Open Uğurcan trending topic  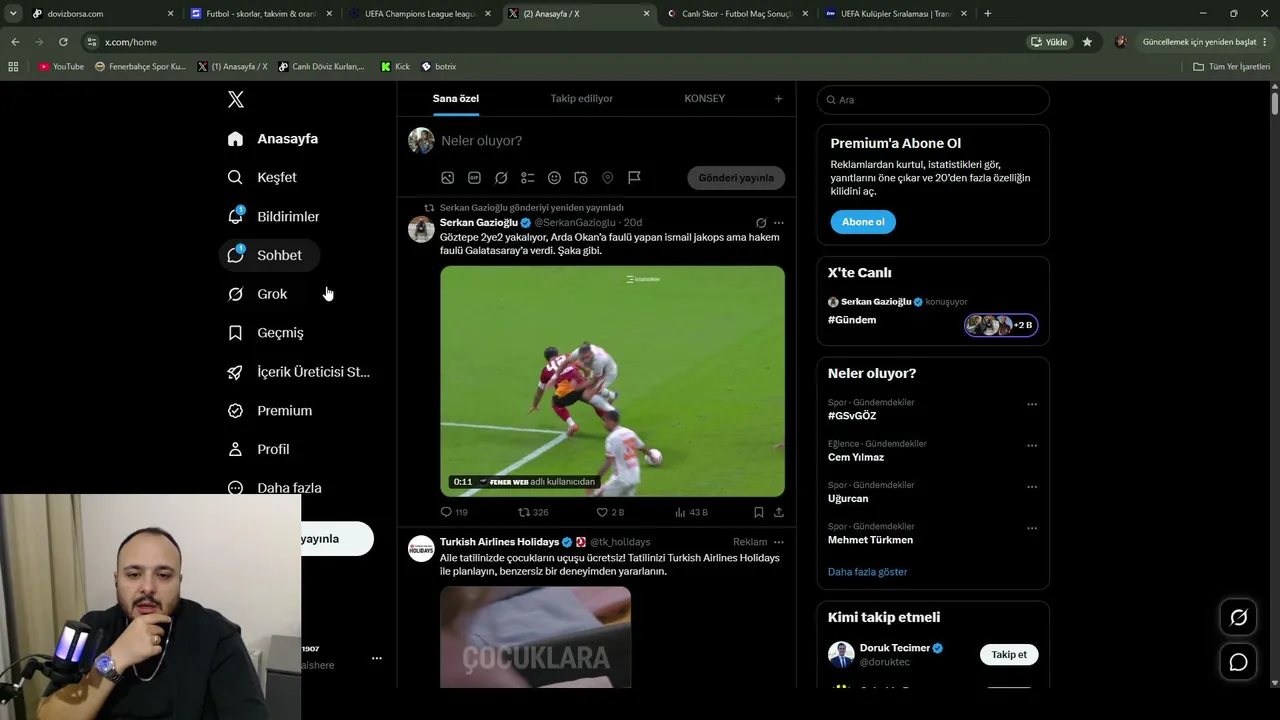pos(848,499)
